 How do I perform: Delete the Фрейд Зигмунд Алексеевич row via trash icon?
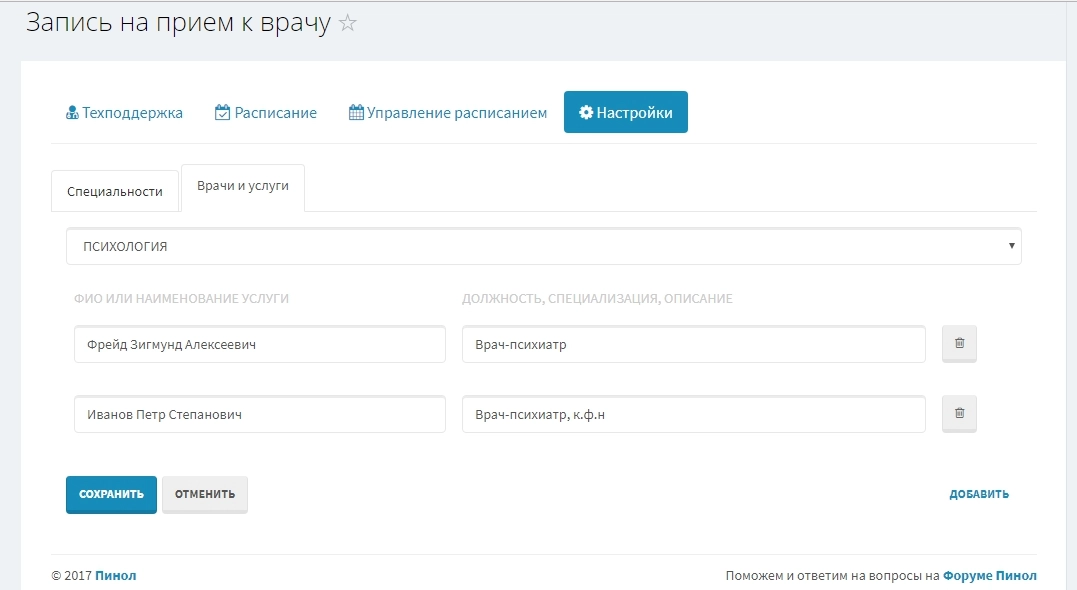click(959, 344)
